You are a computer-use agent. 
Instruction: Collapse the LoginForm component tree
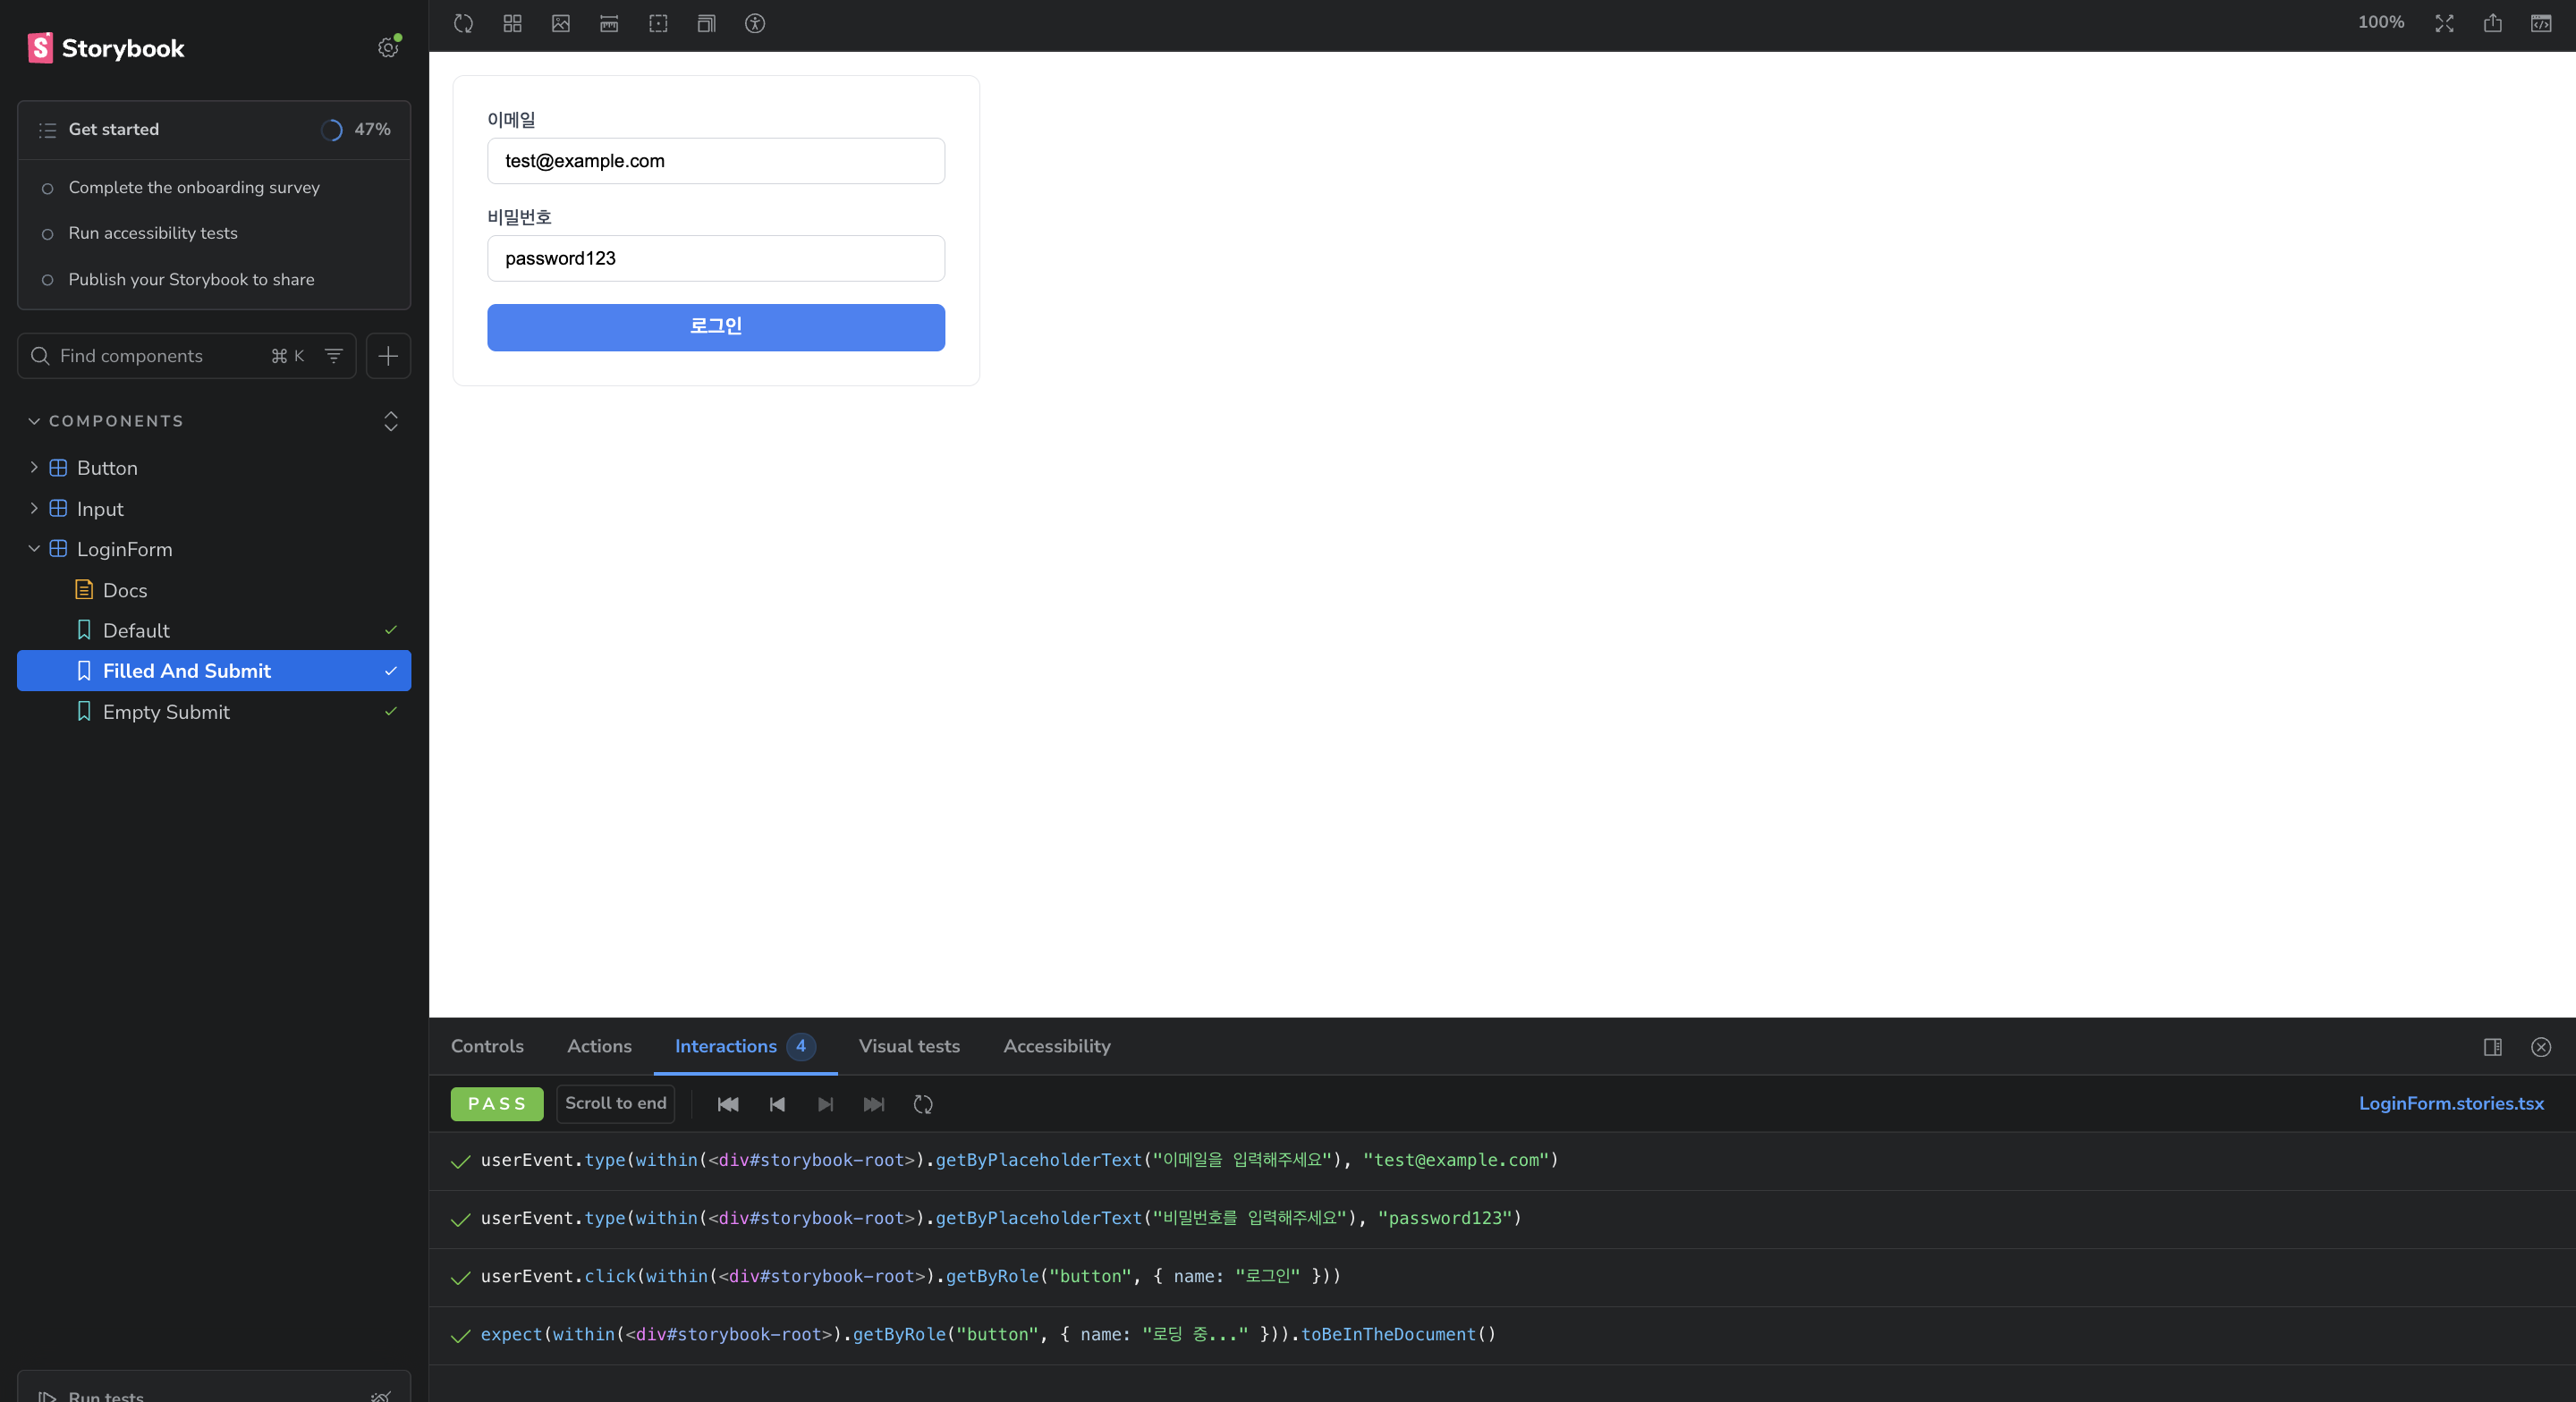tap(34, 549)
